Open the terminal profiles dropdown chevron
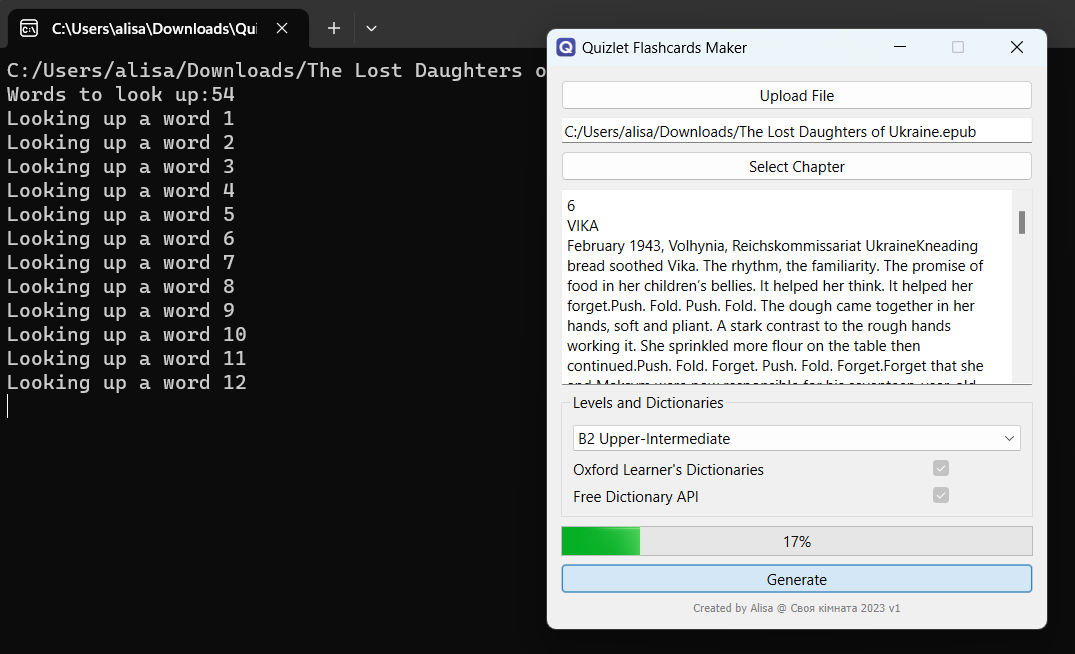The width and height of the screenshot is (1075, 654). [371, 28]
